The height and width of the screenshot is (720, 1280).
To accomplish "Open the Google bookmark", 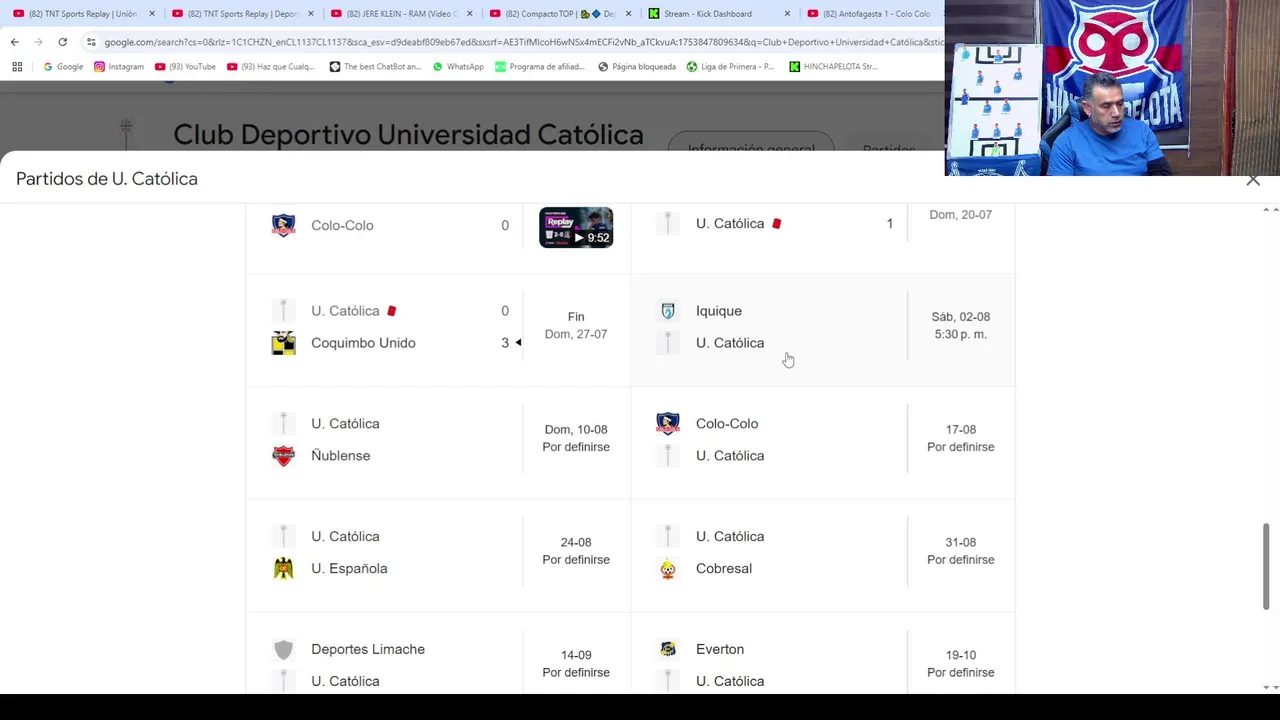I will (63, 67).
